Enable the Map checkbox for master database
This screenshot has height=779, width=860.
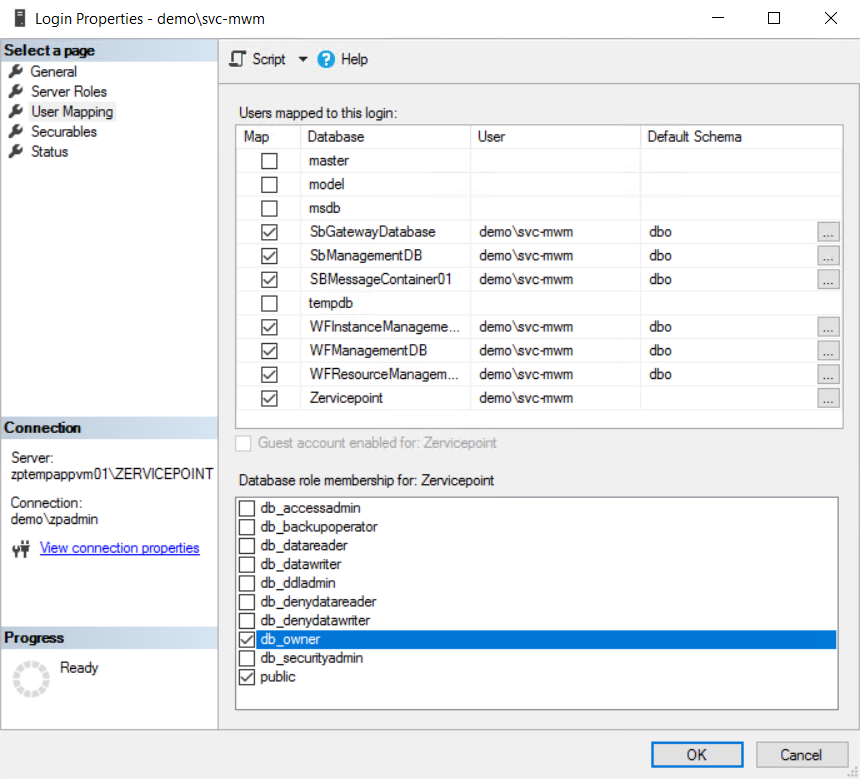(269, 161)
